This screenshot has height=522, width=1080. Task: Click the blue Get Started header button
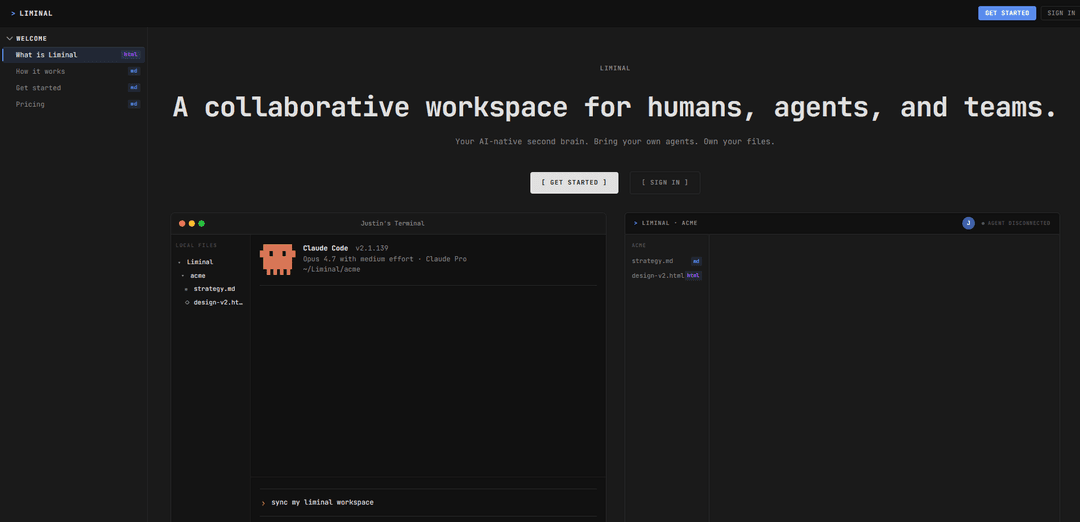click(1006, 13)
